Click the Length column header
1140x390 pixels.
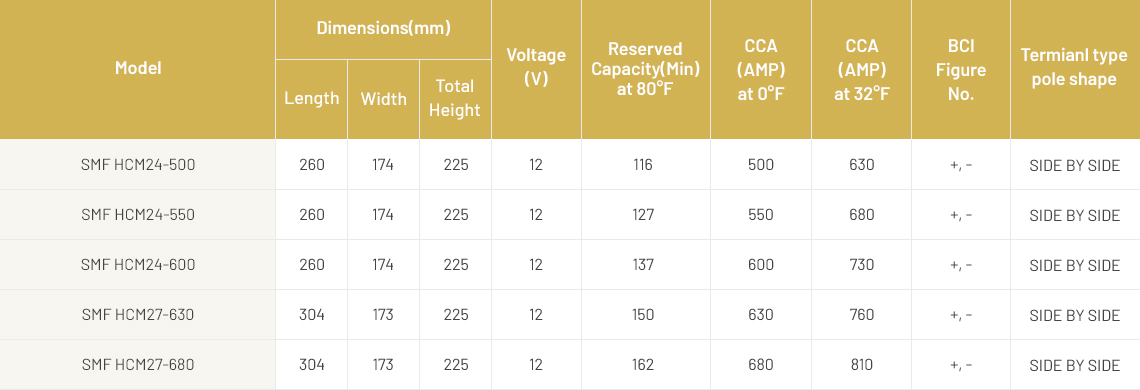tap(311, 99)
